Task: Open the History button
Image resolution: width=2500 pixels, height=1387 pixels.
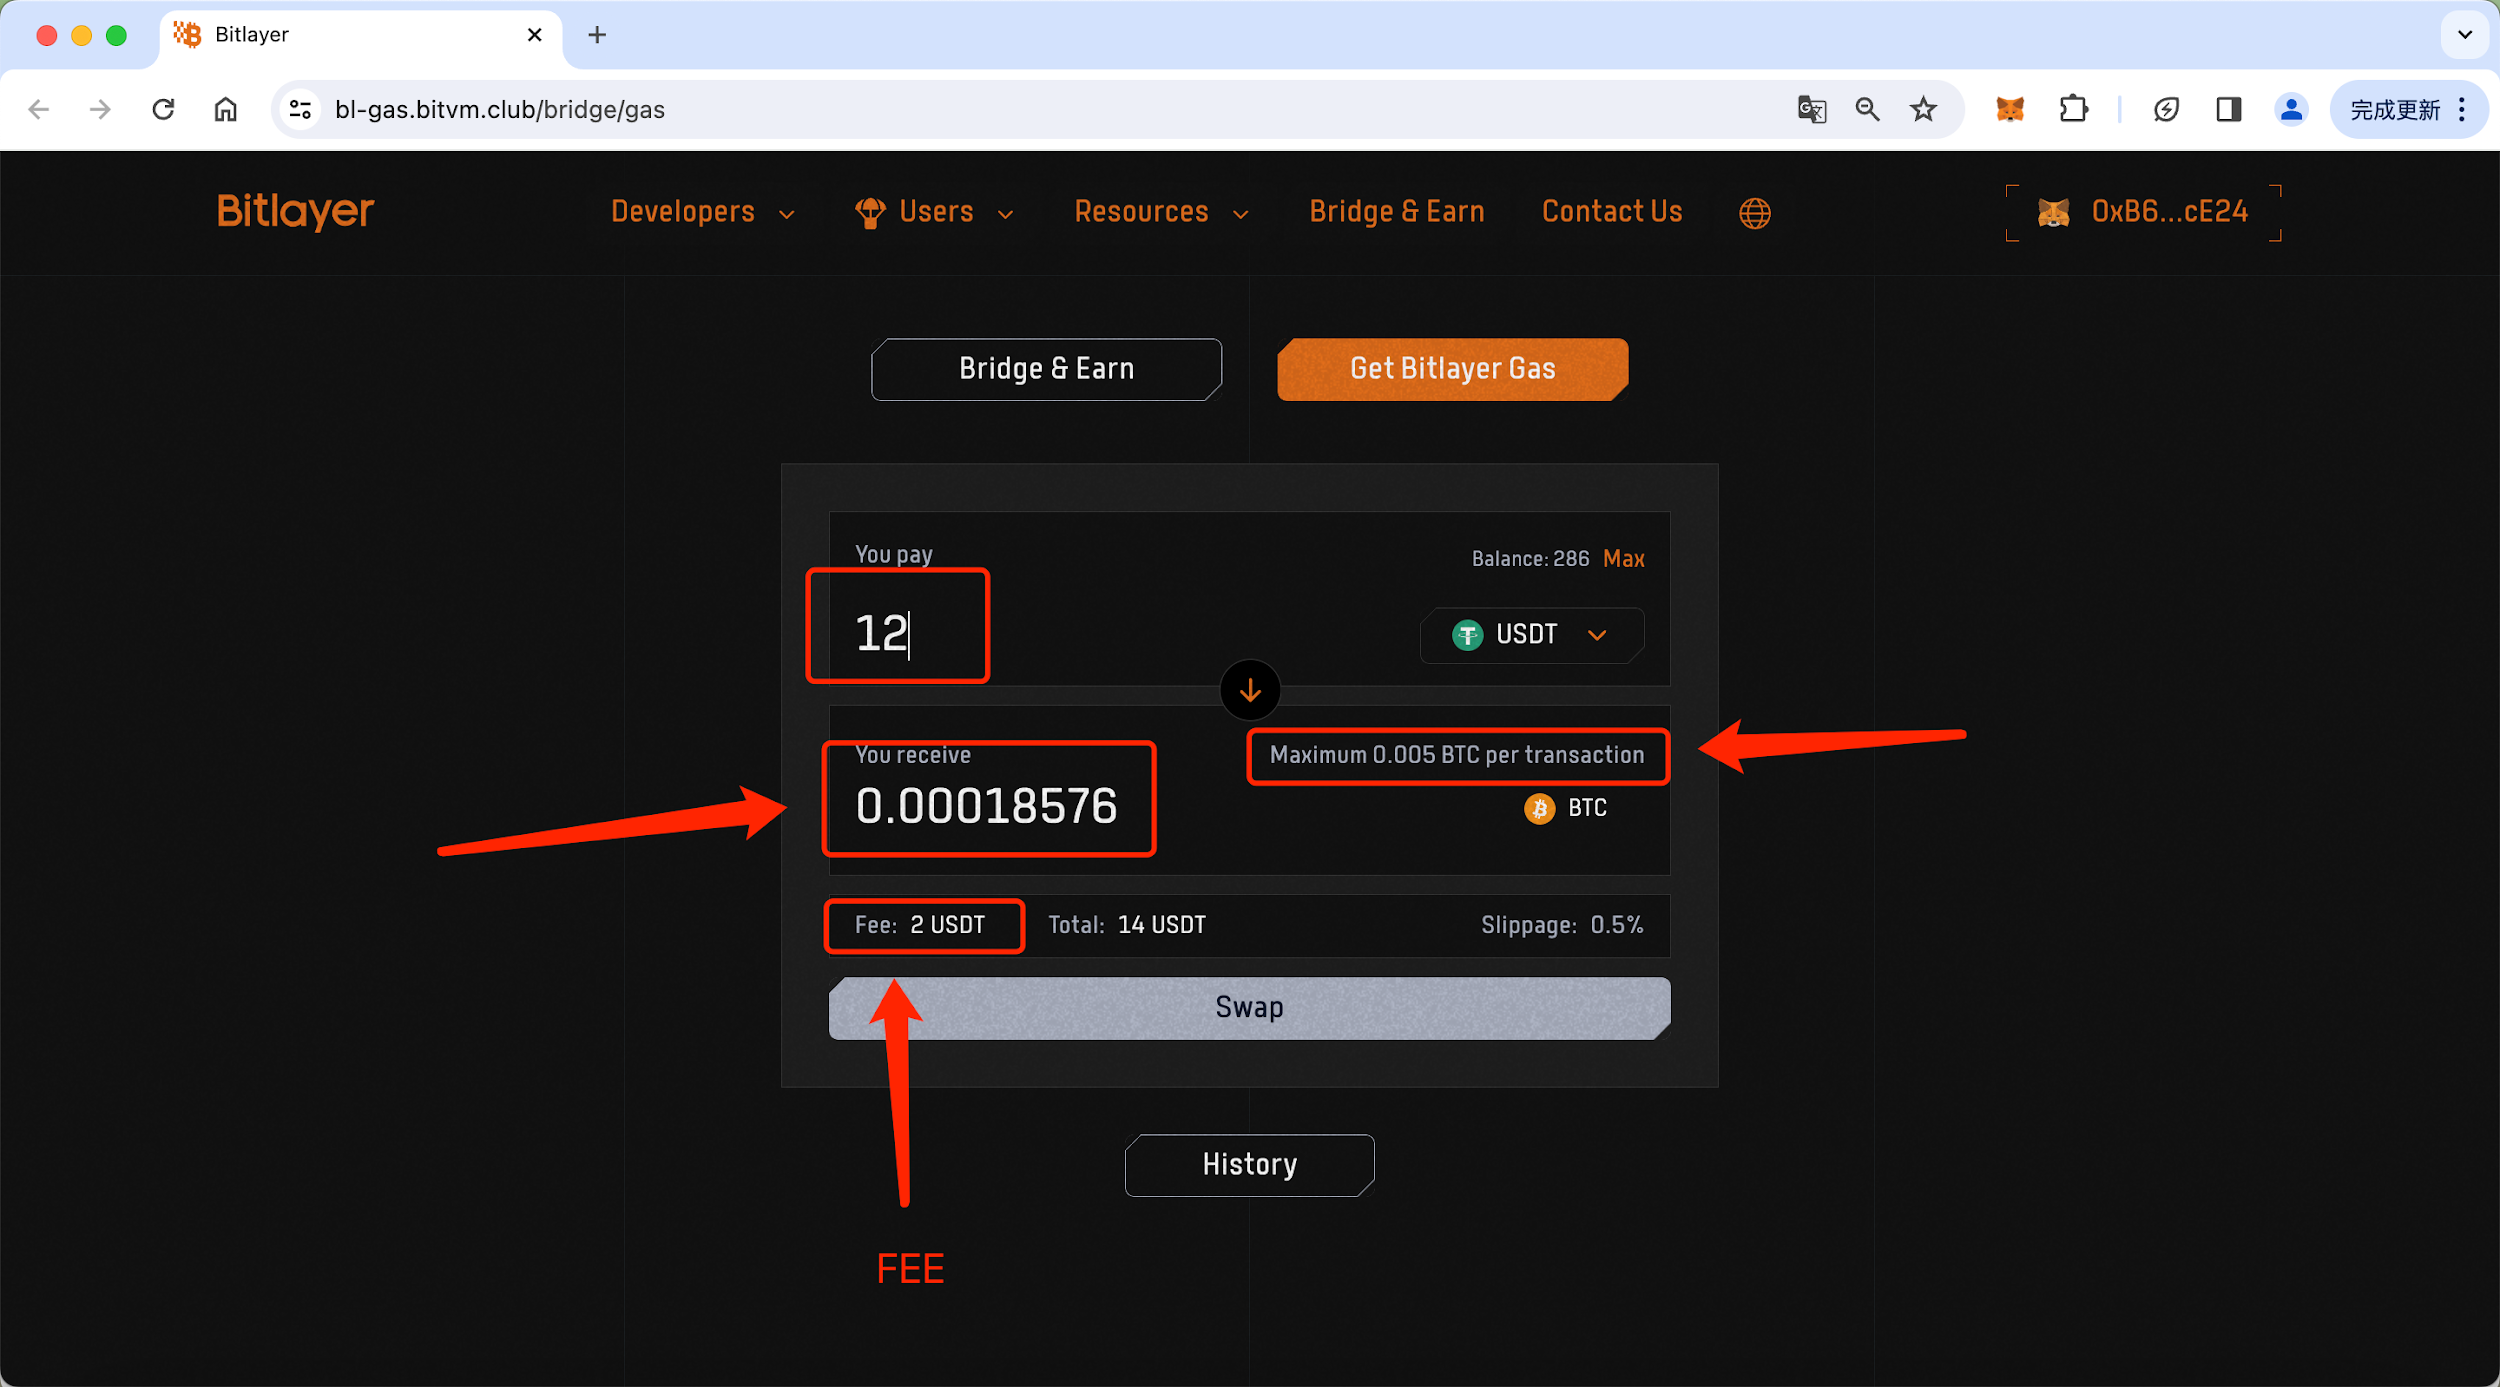Action: pos(1249,1164)
